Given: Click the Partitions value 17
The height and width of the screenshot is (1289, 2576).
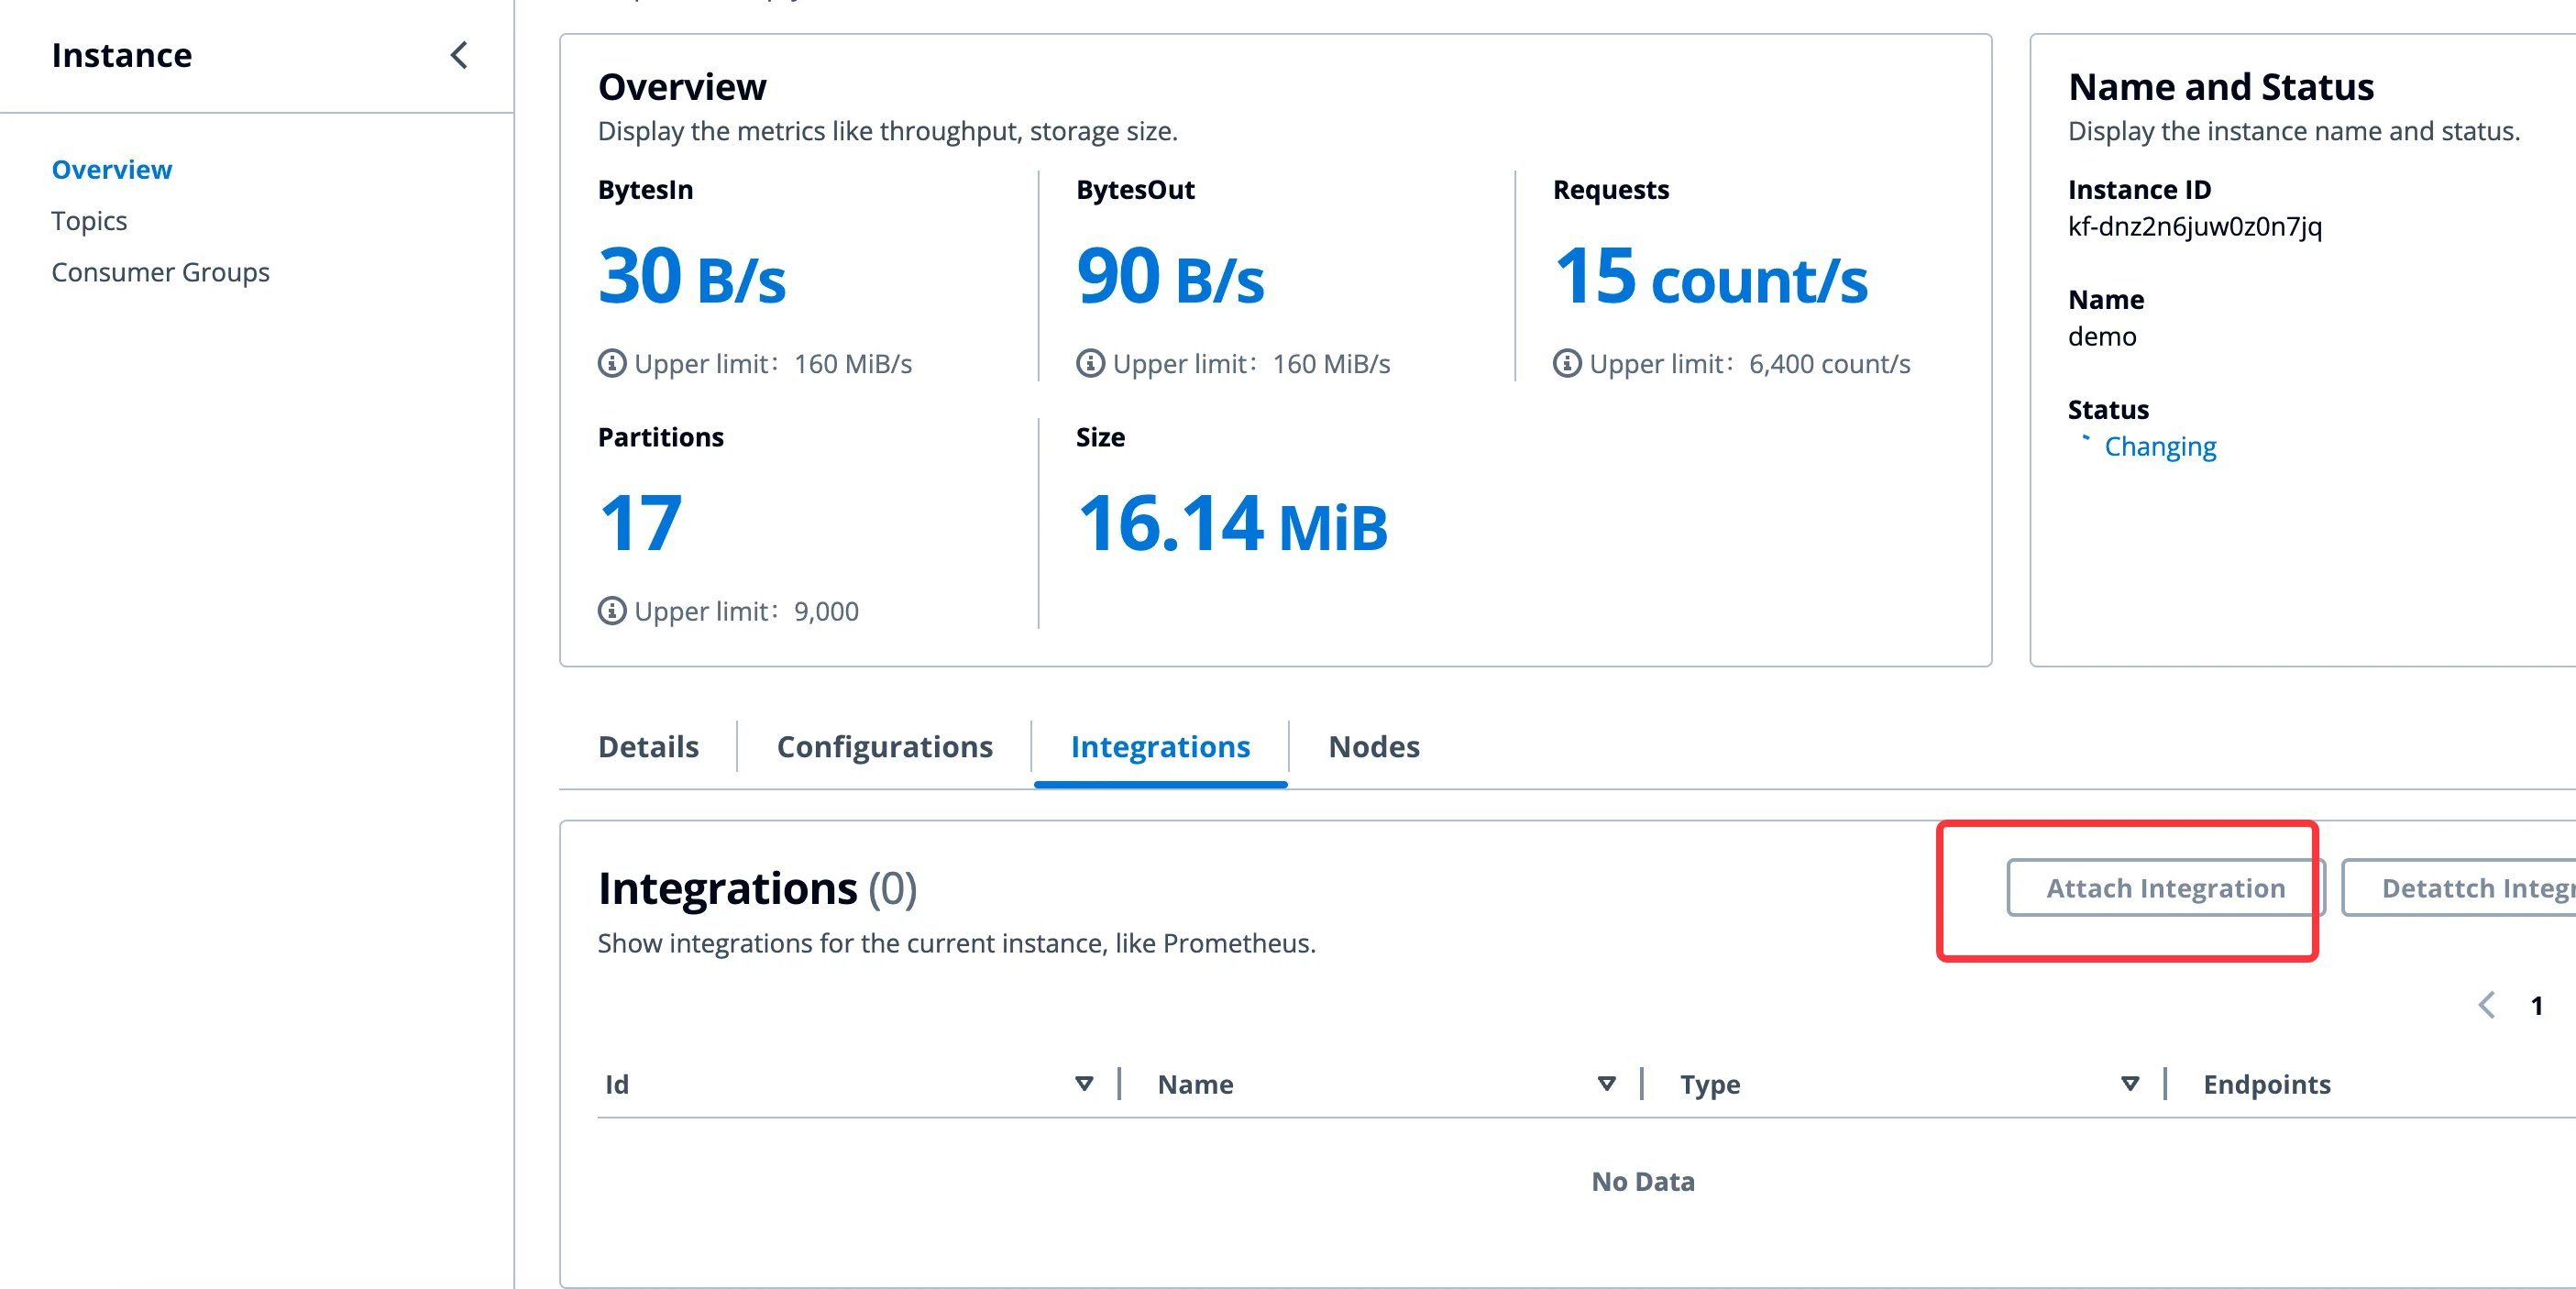Looking at the screenshot, I should coord(640,523).
